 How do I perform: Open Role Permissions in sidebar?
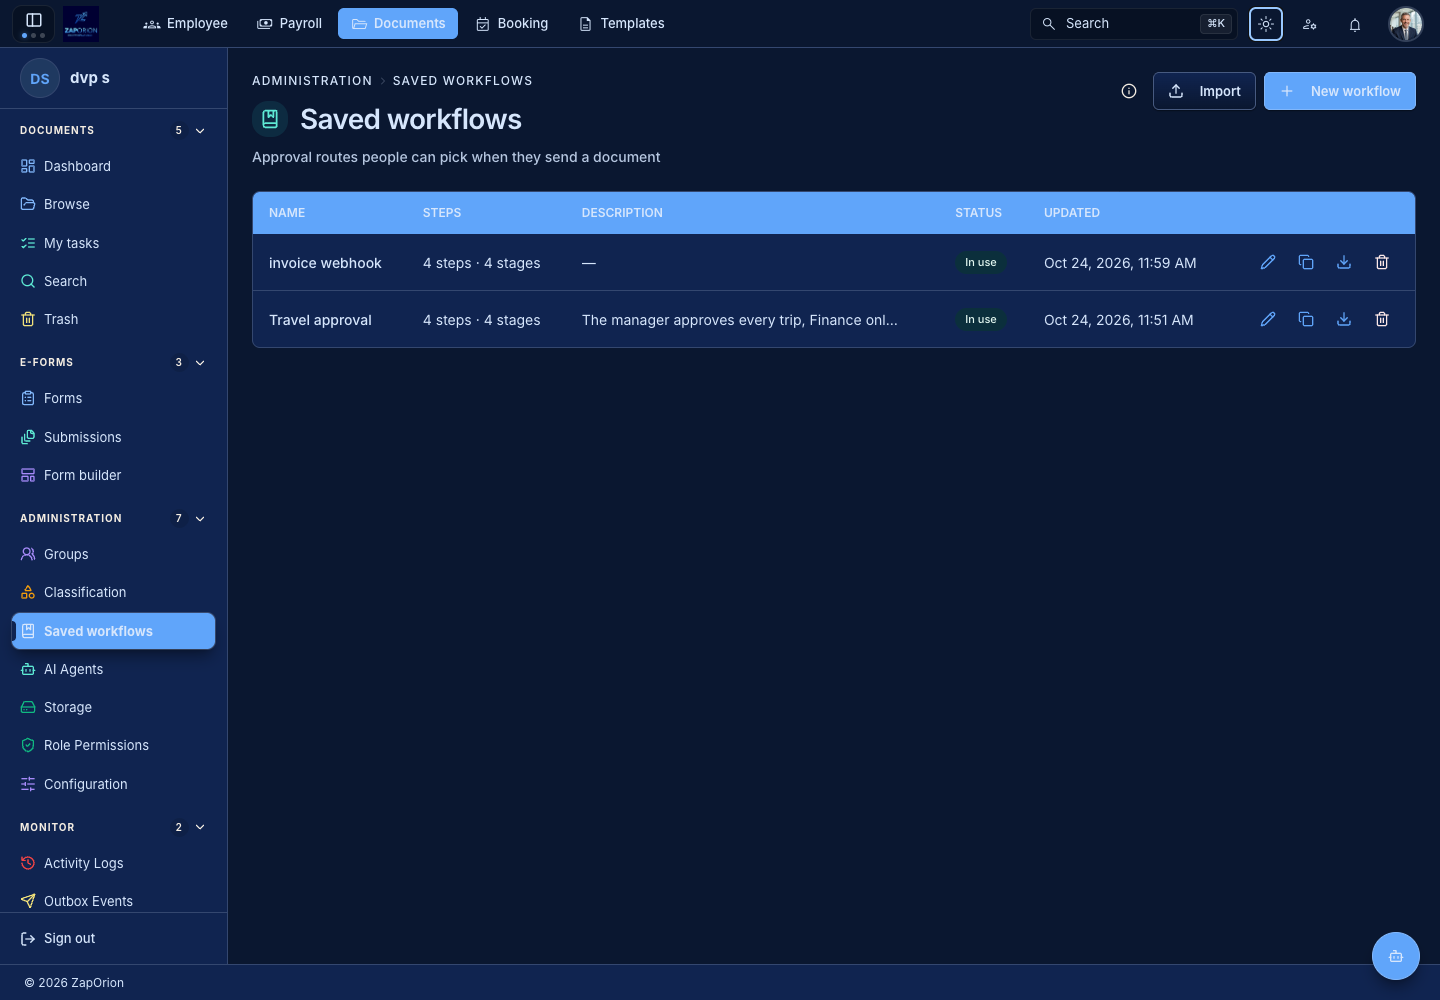click(113, 745)
